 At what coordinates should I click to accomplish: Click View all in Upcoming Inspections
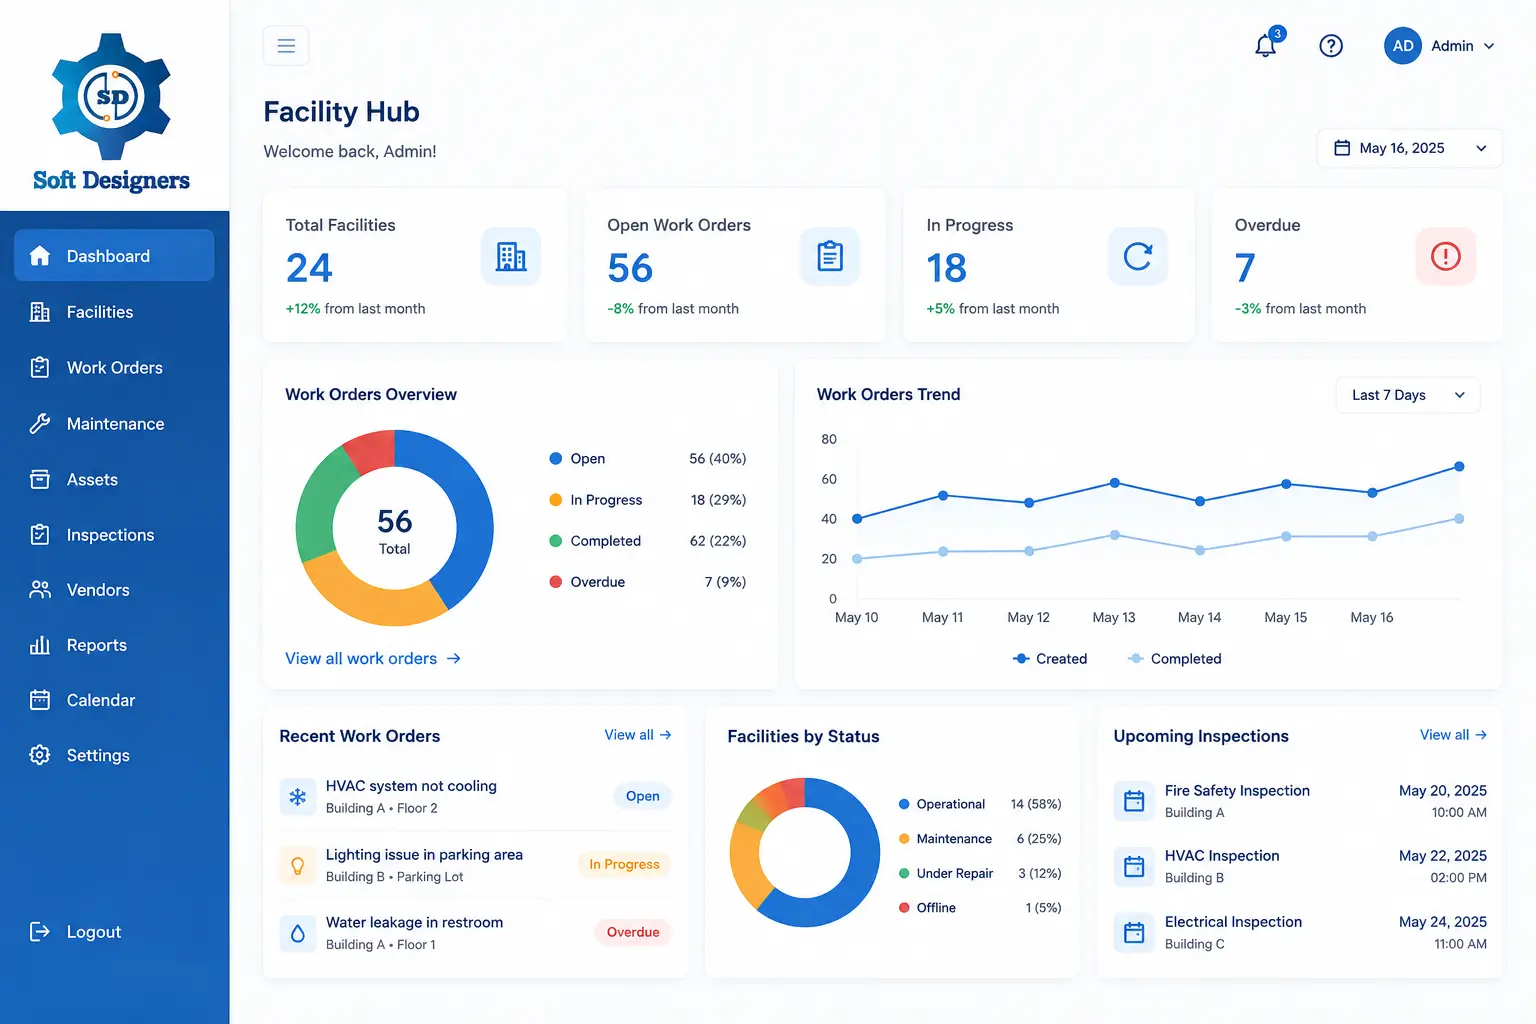(x=1454, y=735)
